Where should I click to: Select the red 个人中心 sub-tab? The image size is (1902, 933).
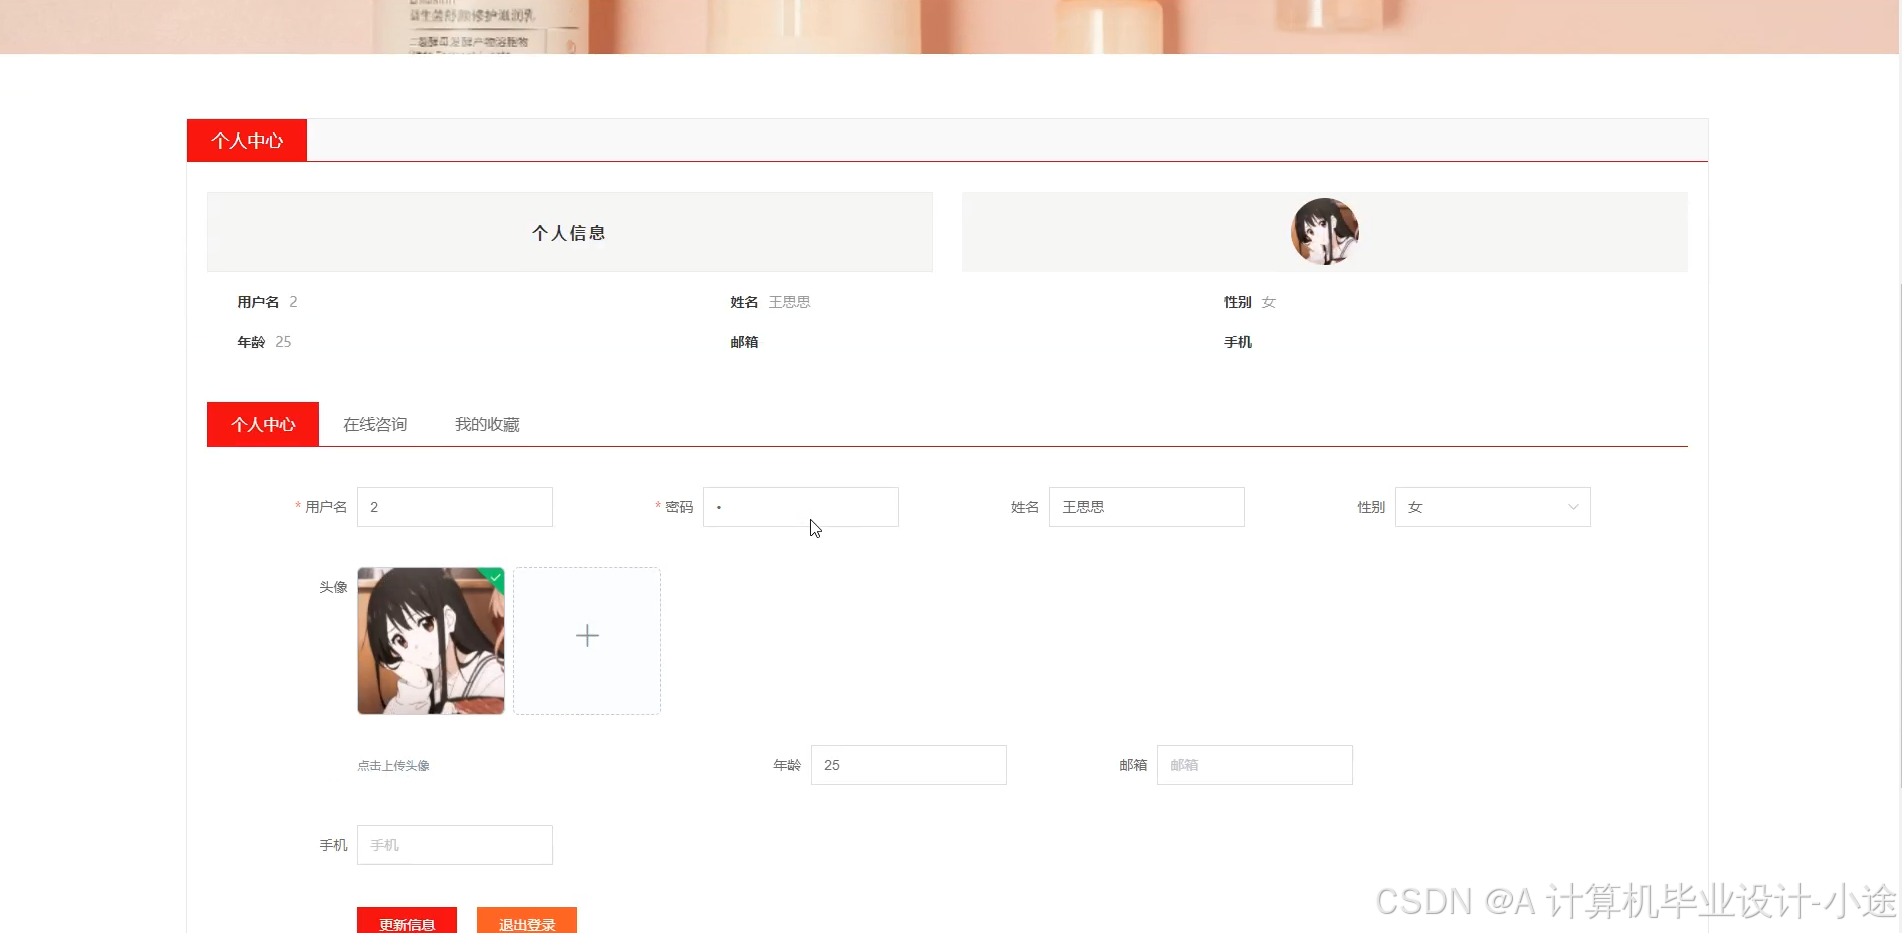click(x=263, y=424)
